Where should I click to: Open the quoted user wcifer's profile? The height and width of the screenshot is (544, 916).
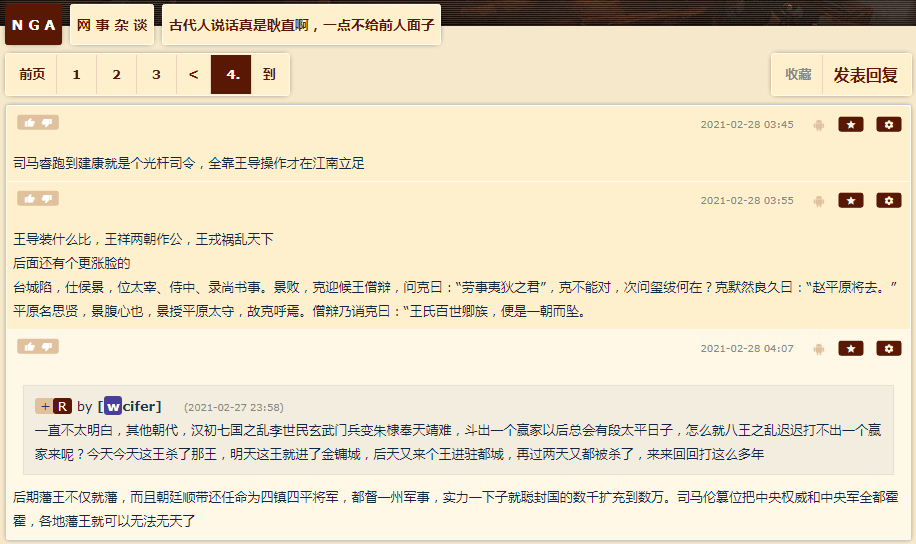[x=130, y=406]
